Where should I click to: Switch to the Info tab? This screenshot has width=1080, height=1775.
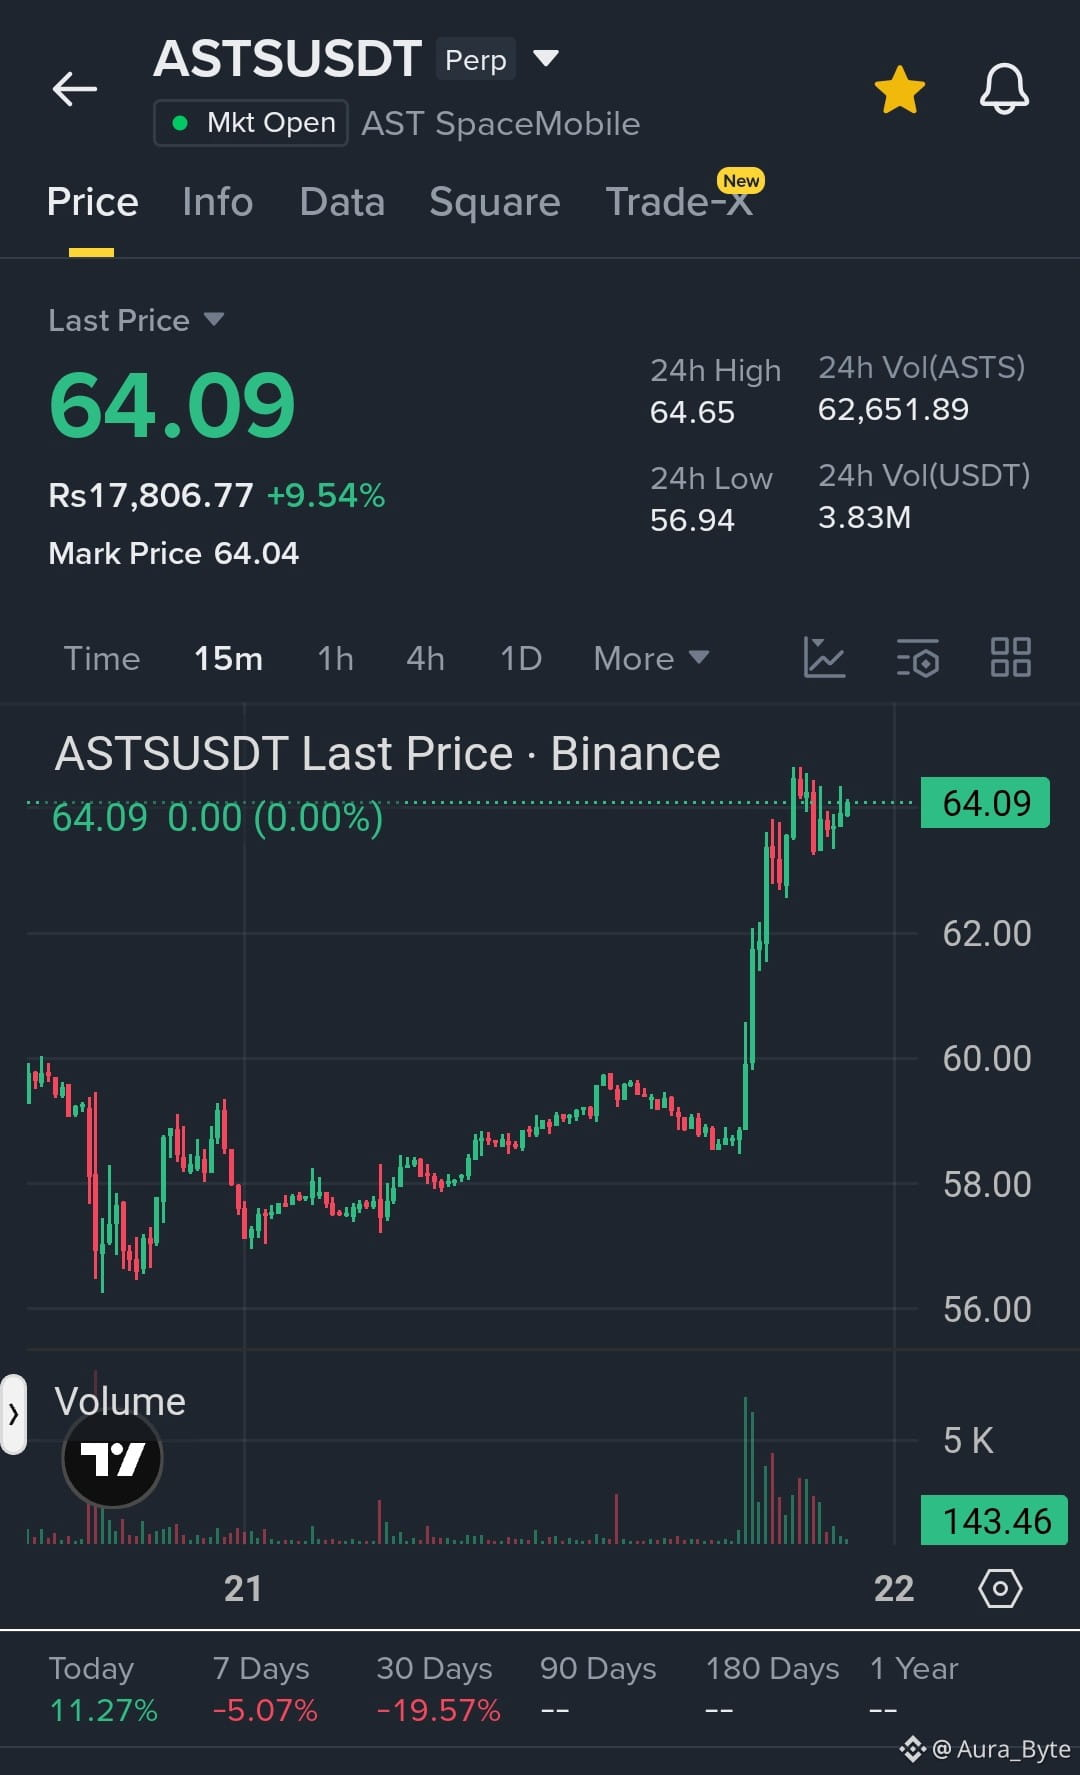[x=218, y=202]
